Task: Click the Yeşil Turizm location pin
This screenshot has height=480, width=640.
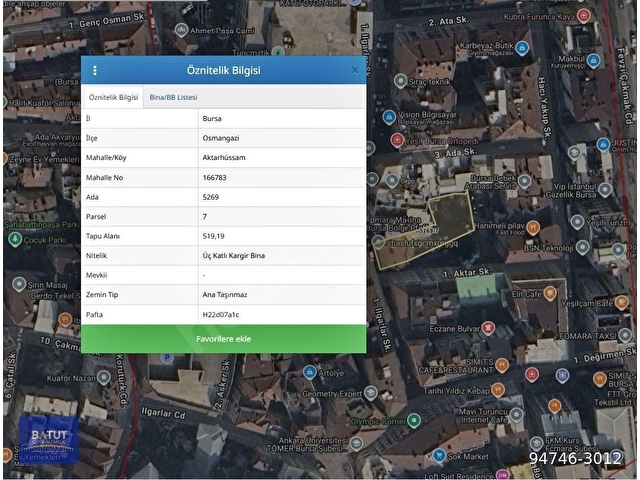Action: [x=577, y=222]
